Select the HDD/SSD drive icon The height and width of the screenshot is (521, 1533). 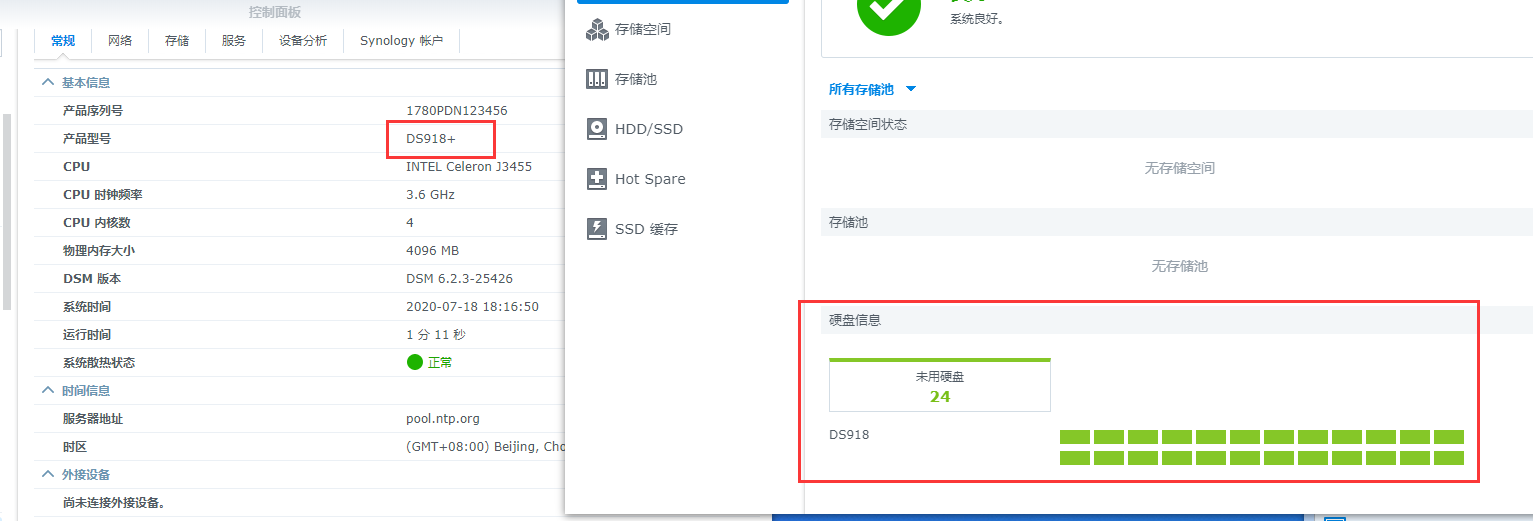pyautogui.click(x=597, y=129)
